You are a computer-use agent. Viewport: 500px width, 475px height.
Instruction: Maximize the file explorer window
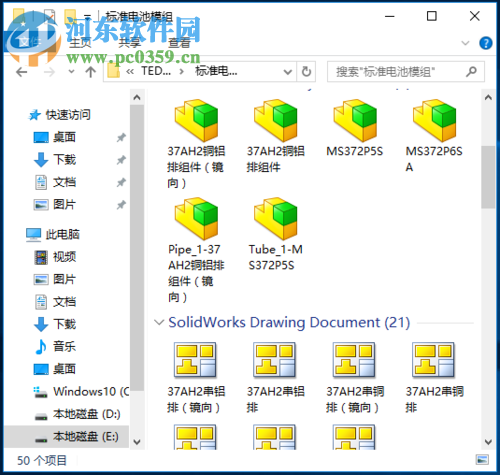[x=432, y=16]
